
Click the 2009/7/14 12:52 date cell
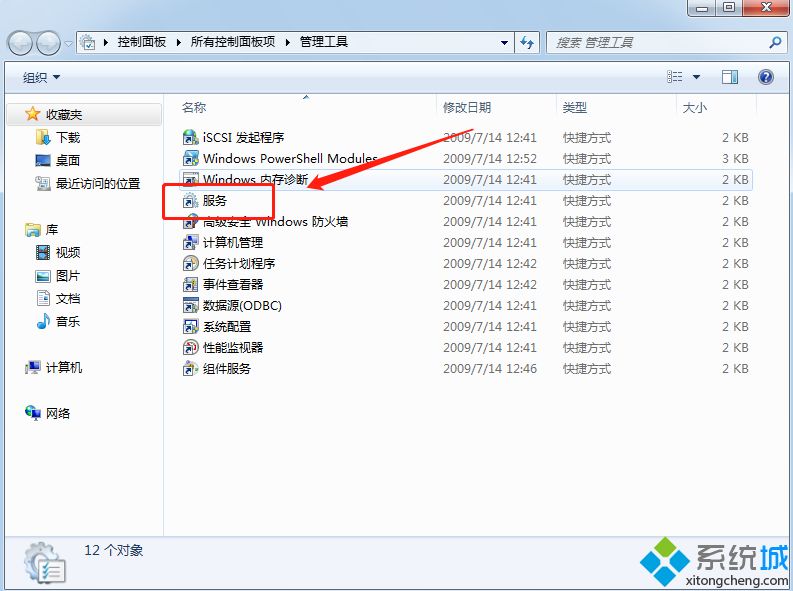(490, 159)
